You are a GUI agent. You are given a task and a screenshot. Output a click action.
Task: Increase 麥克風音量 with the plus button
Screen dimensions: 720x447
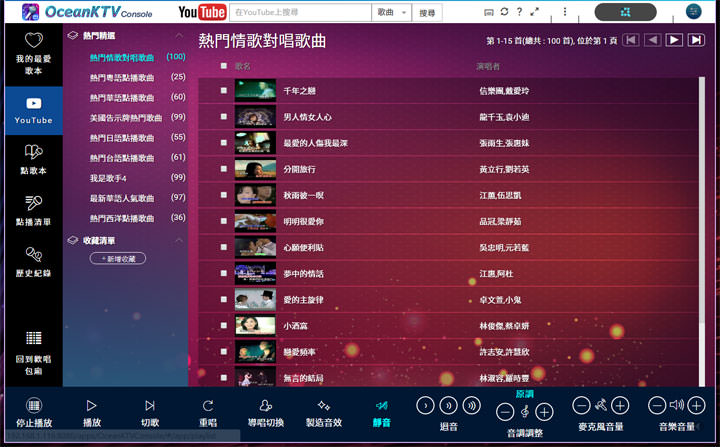[621, 406]
